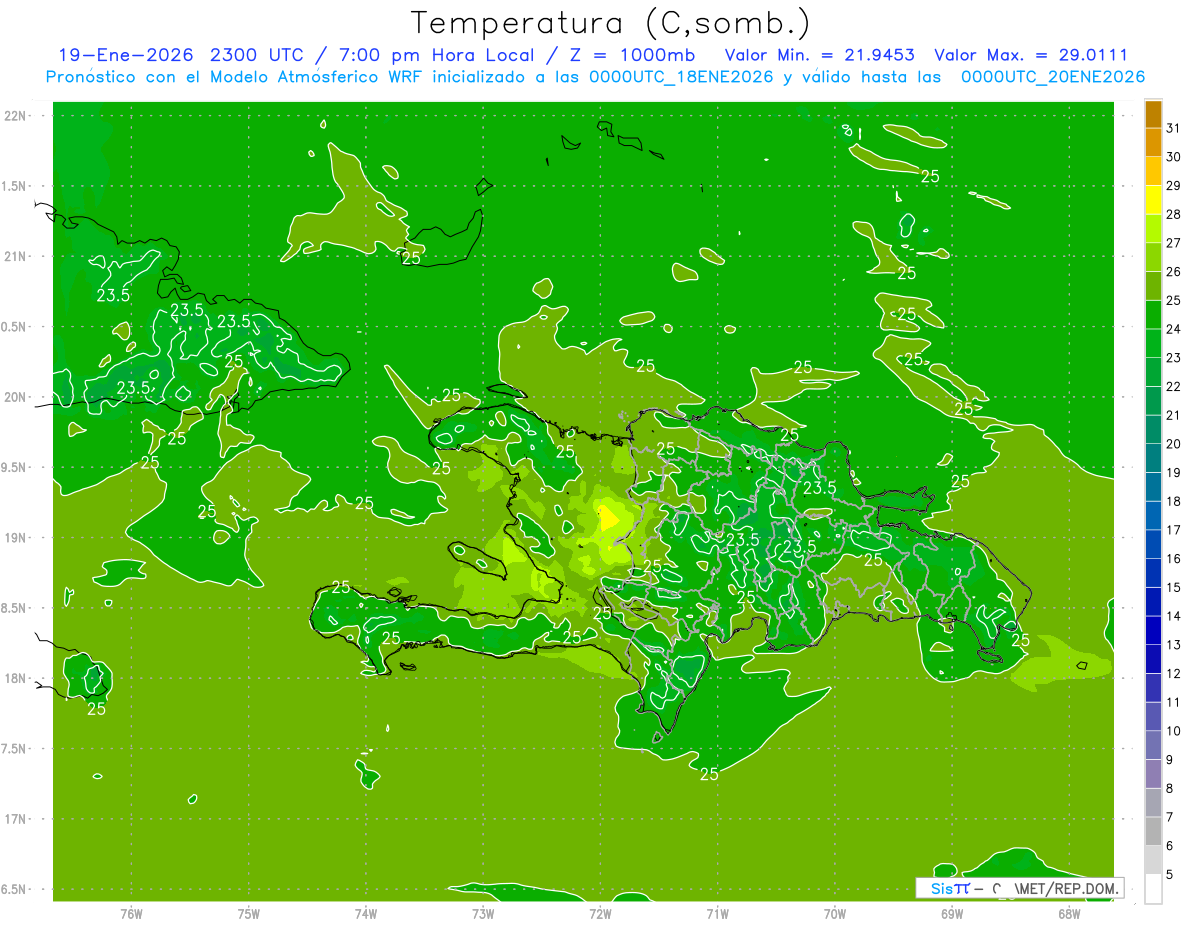
Task: Click the colorbar label '5'
Action: (x=1170, y=875)
